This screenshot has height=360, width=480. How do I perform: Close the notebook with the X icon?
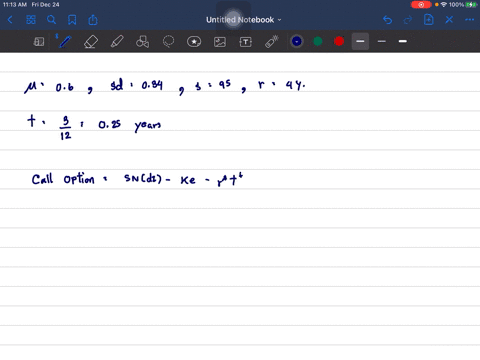pyautogui.click(x=449, y=20)
